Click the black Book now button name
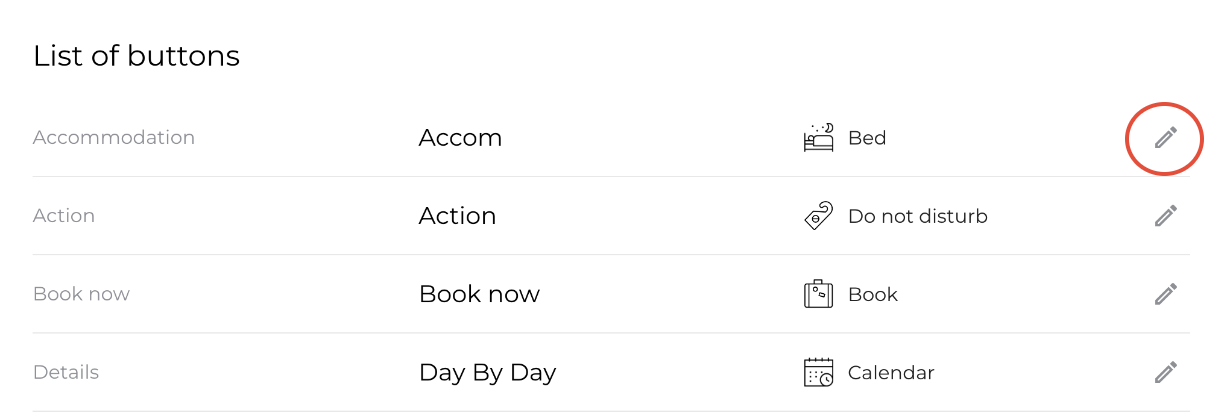The width and height of the screenshot is (1224, 413). click(479, 294)
